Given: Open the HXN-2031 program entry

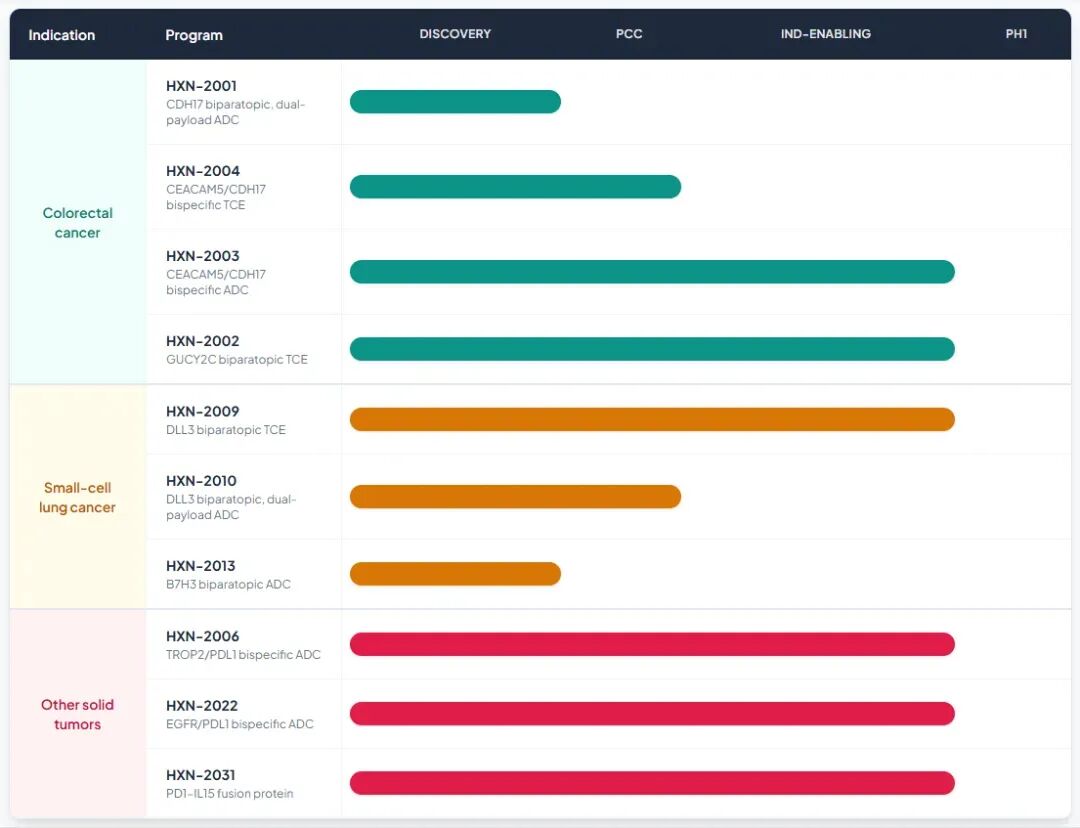Looking at the screenshot, I should pyautogui.click(x=201, y=775).
